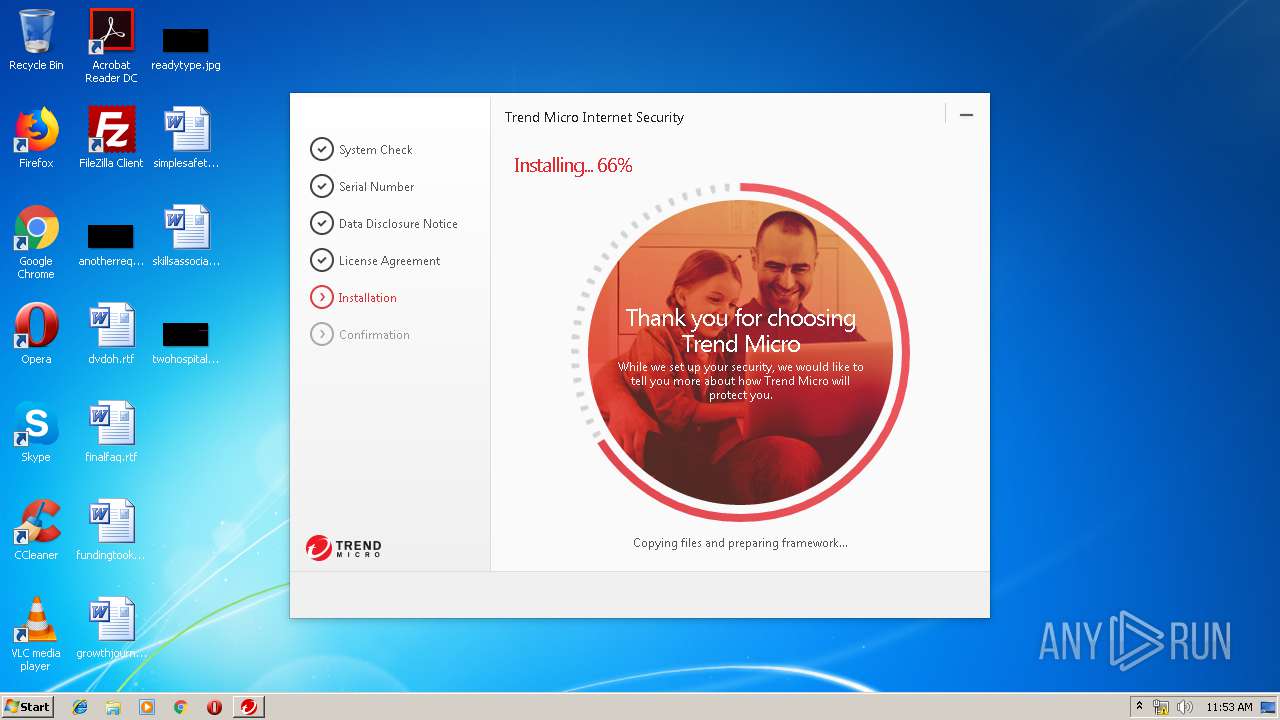
Task: Launch Acrobat Reader DC shortcut
Action: (111, 46)
